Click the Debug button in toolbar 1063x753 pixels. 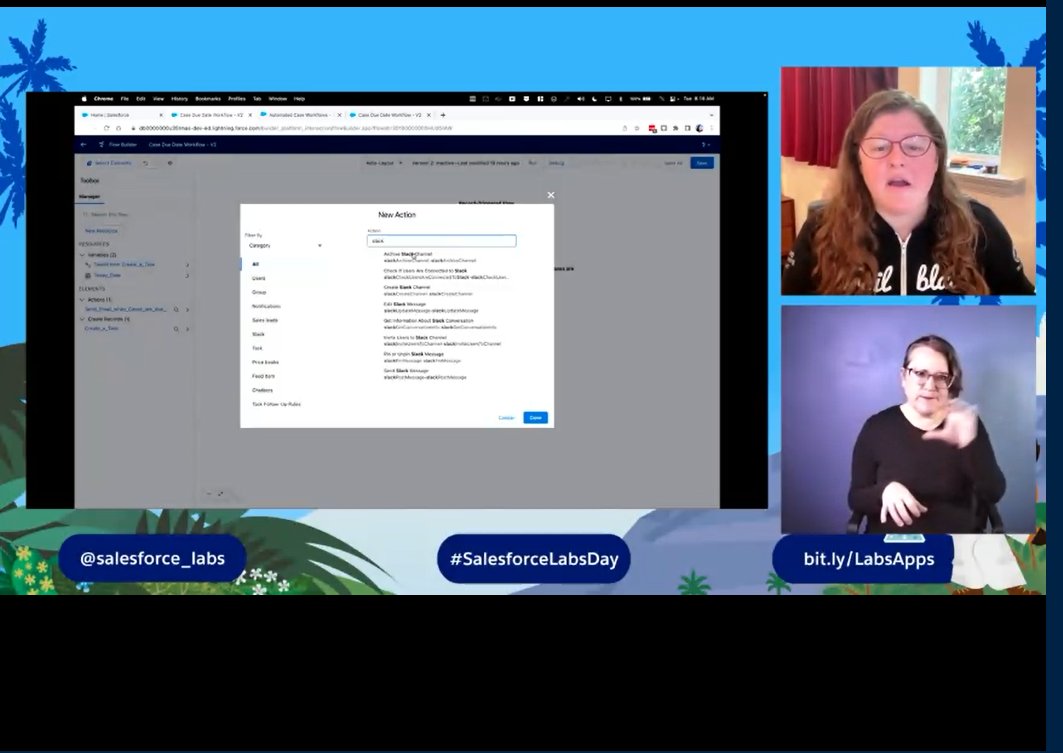tap(556, 163)
